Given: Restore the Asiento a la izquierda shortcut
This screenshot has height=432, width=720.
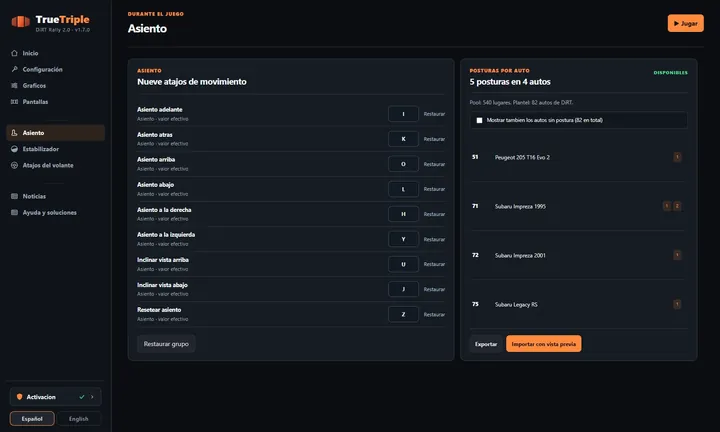Looking at the screenshot, I should pyautogui.click(x=434, y=240).
